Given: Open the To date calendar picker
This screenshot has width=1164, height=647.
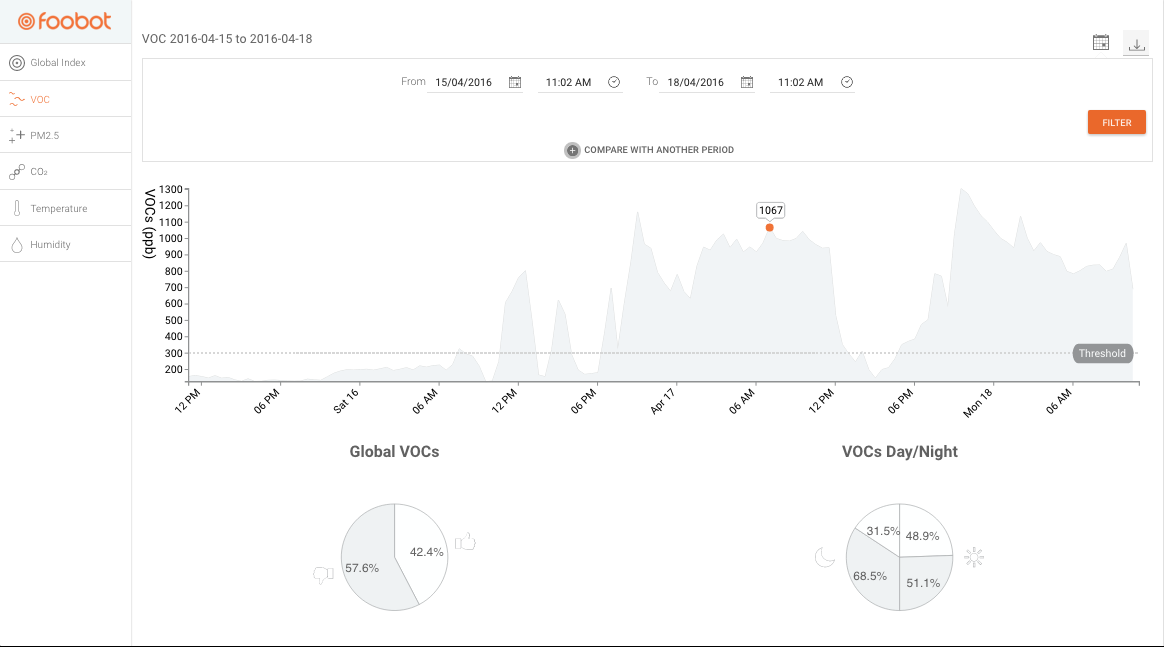Looking at the screenshot, I should [x=747, y=82].
